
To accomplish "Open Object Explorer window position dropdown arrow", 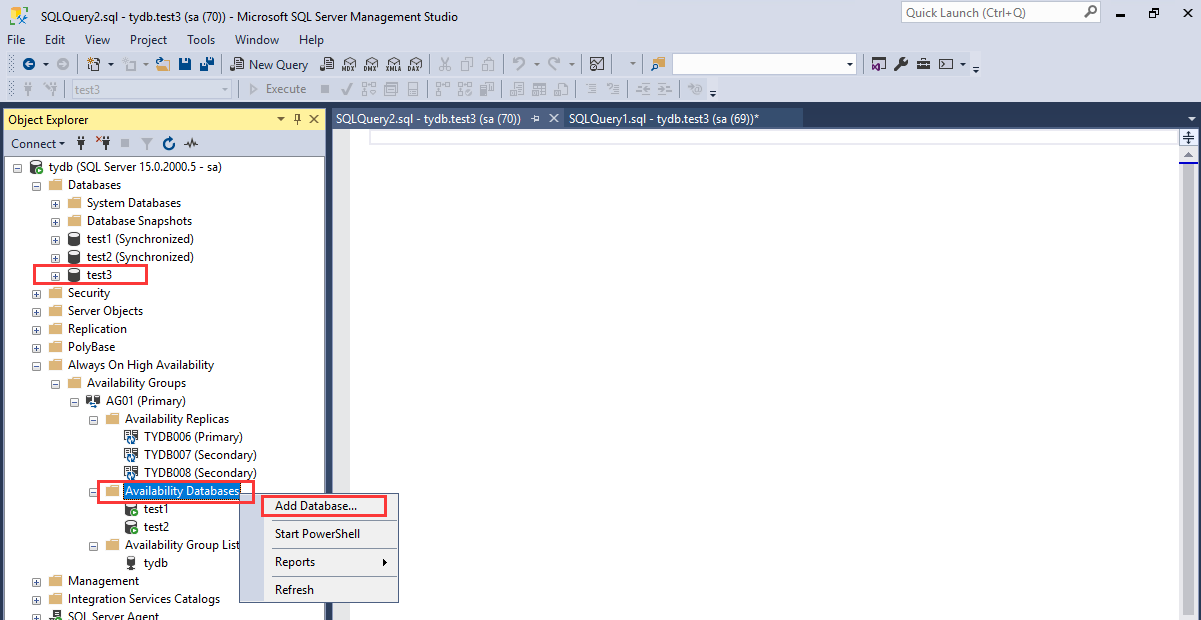I will tap(281, 119).
